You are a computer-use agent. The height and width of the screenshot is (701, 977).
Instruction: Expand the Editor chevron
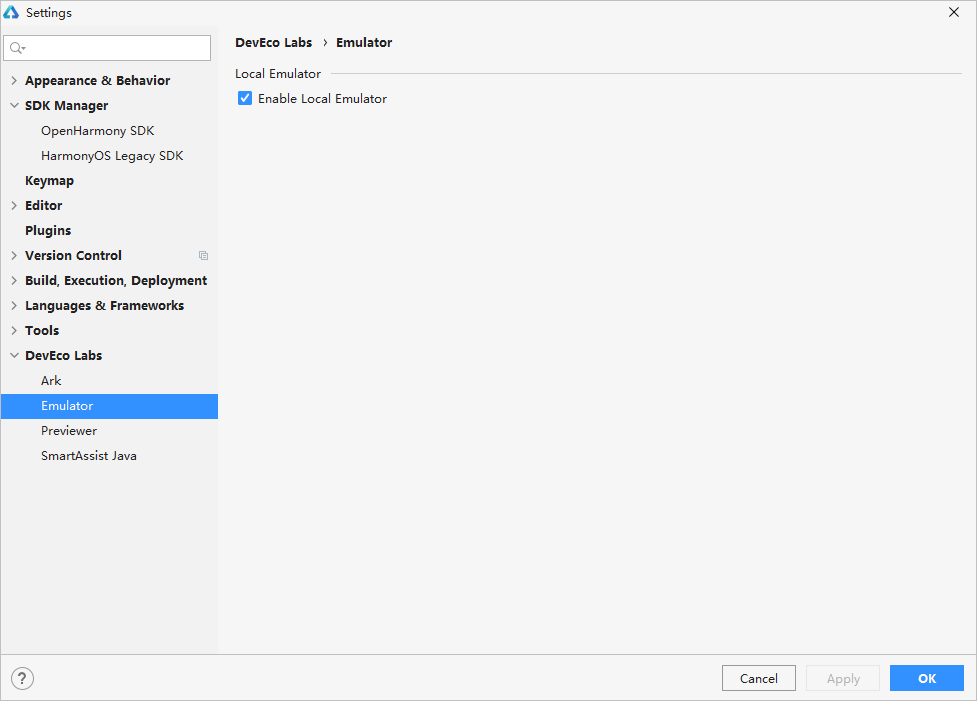point(14,205)
